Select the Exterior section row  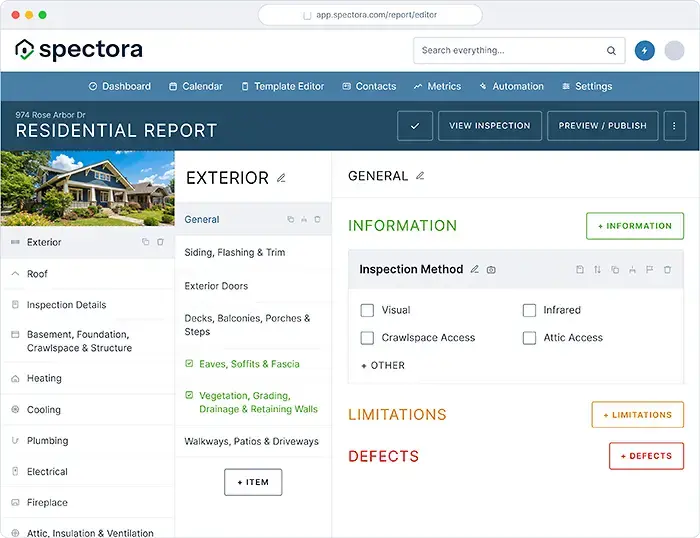point(88,242)
